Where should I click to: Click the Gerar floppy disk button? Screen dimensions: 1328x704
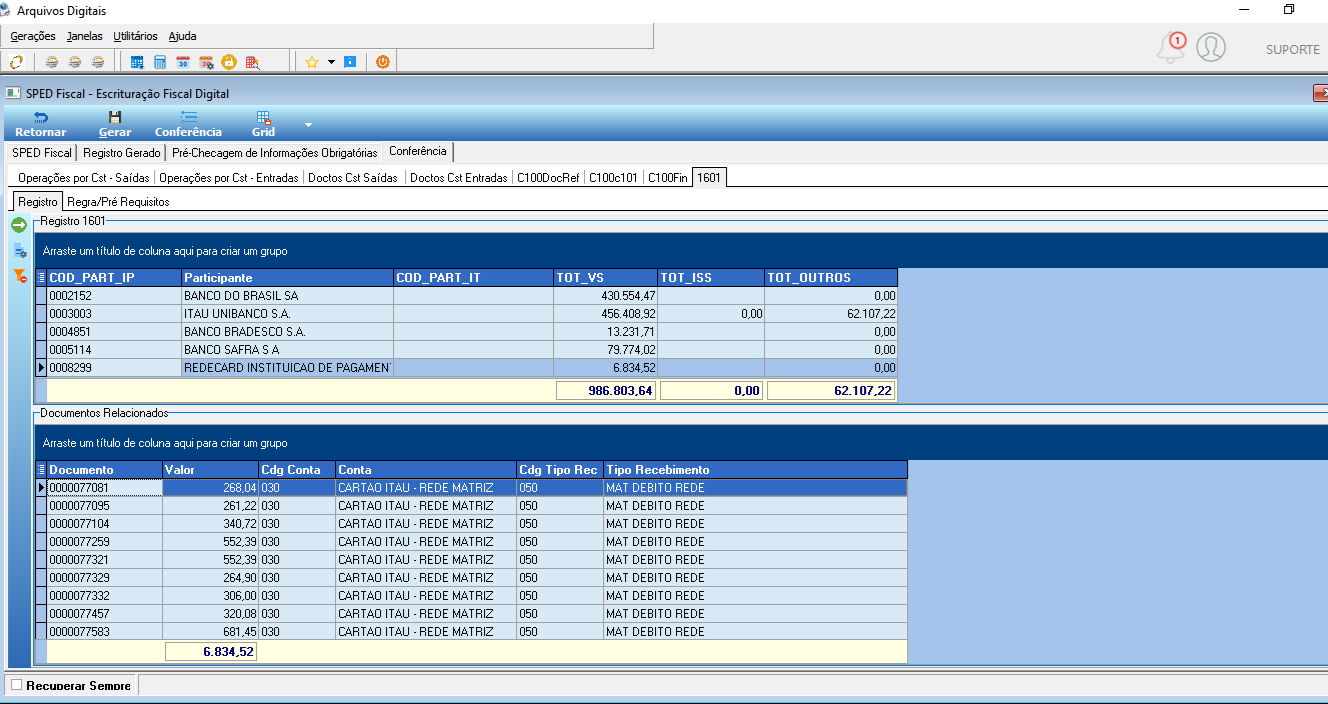click(115, 124)
